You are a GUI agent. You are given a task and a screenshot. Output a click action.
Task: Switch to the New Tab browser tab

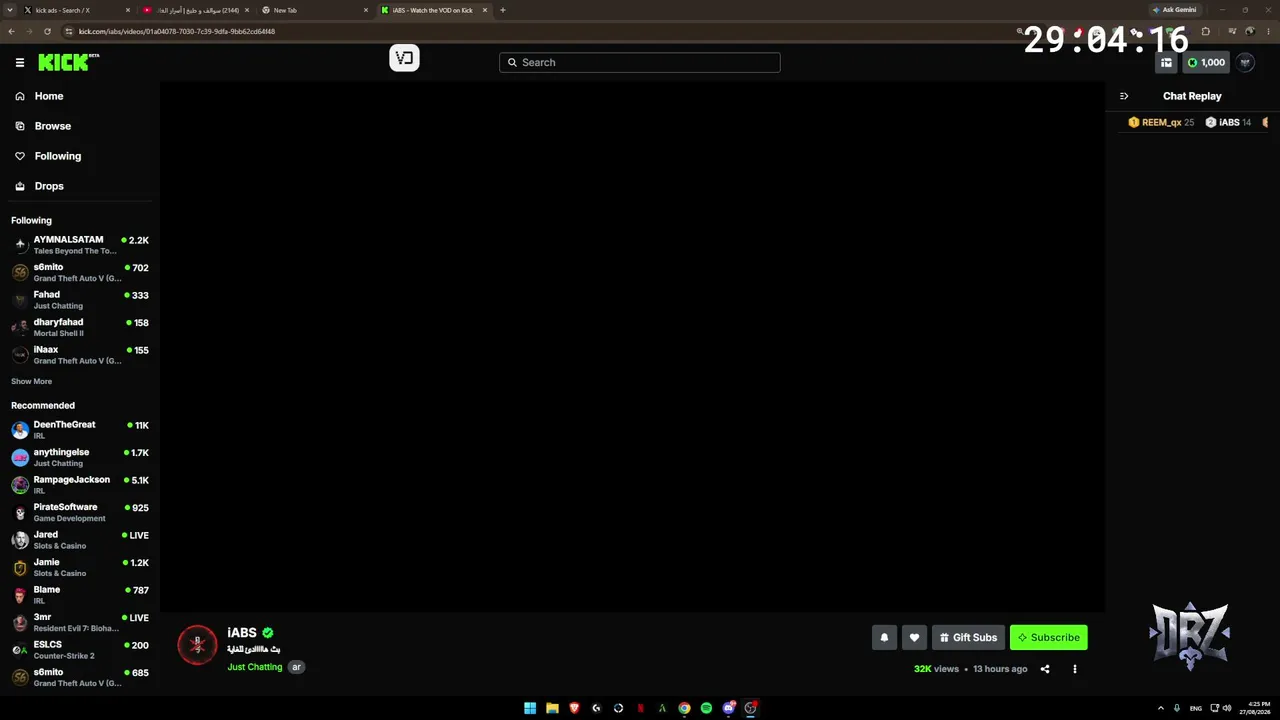click(314, 10)
